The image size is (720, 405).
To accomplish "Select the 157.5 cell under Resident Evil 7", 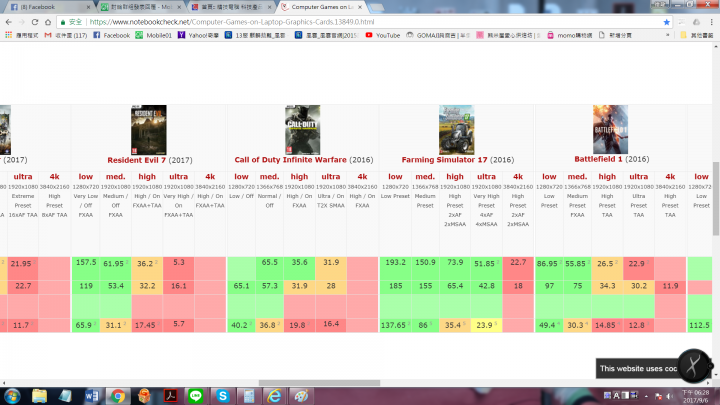I will [86, 268].
